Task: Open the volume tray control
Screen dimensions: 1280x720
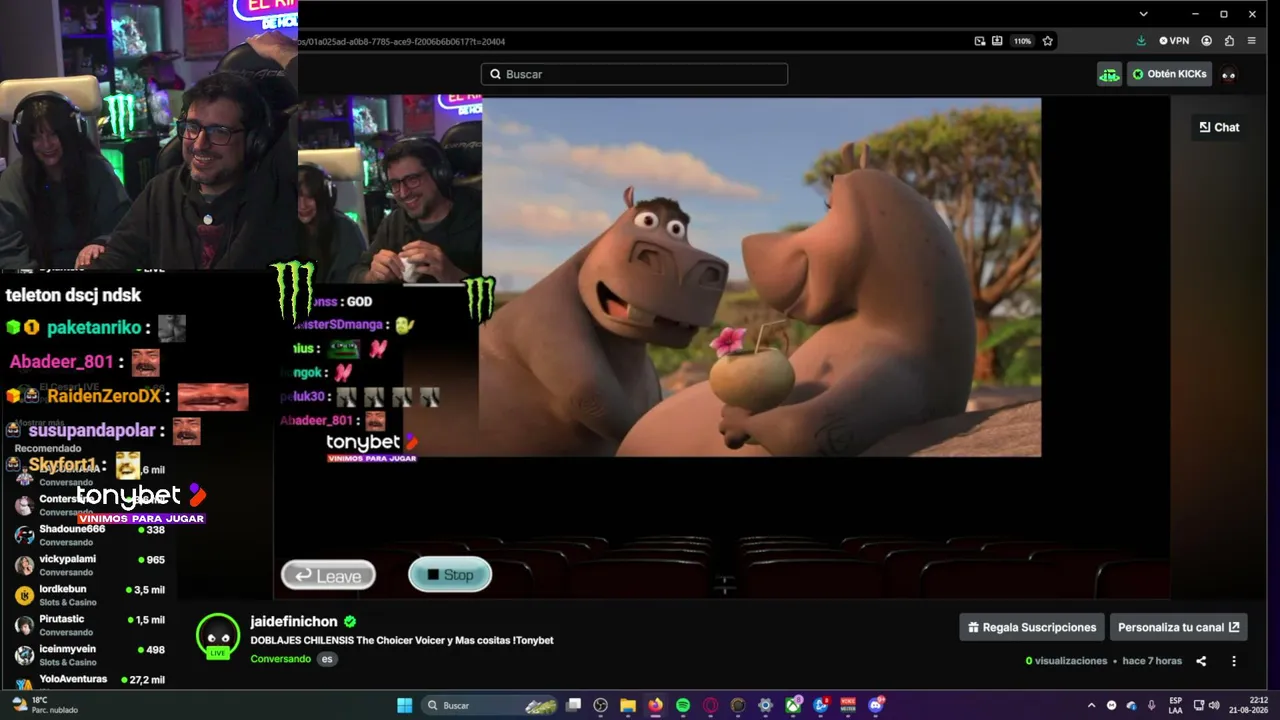Action: pyautogui.click(x=1216, y=705)
